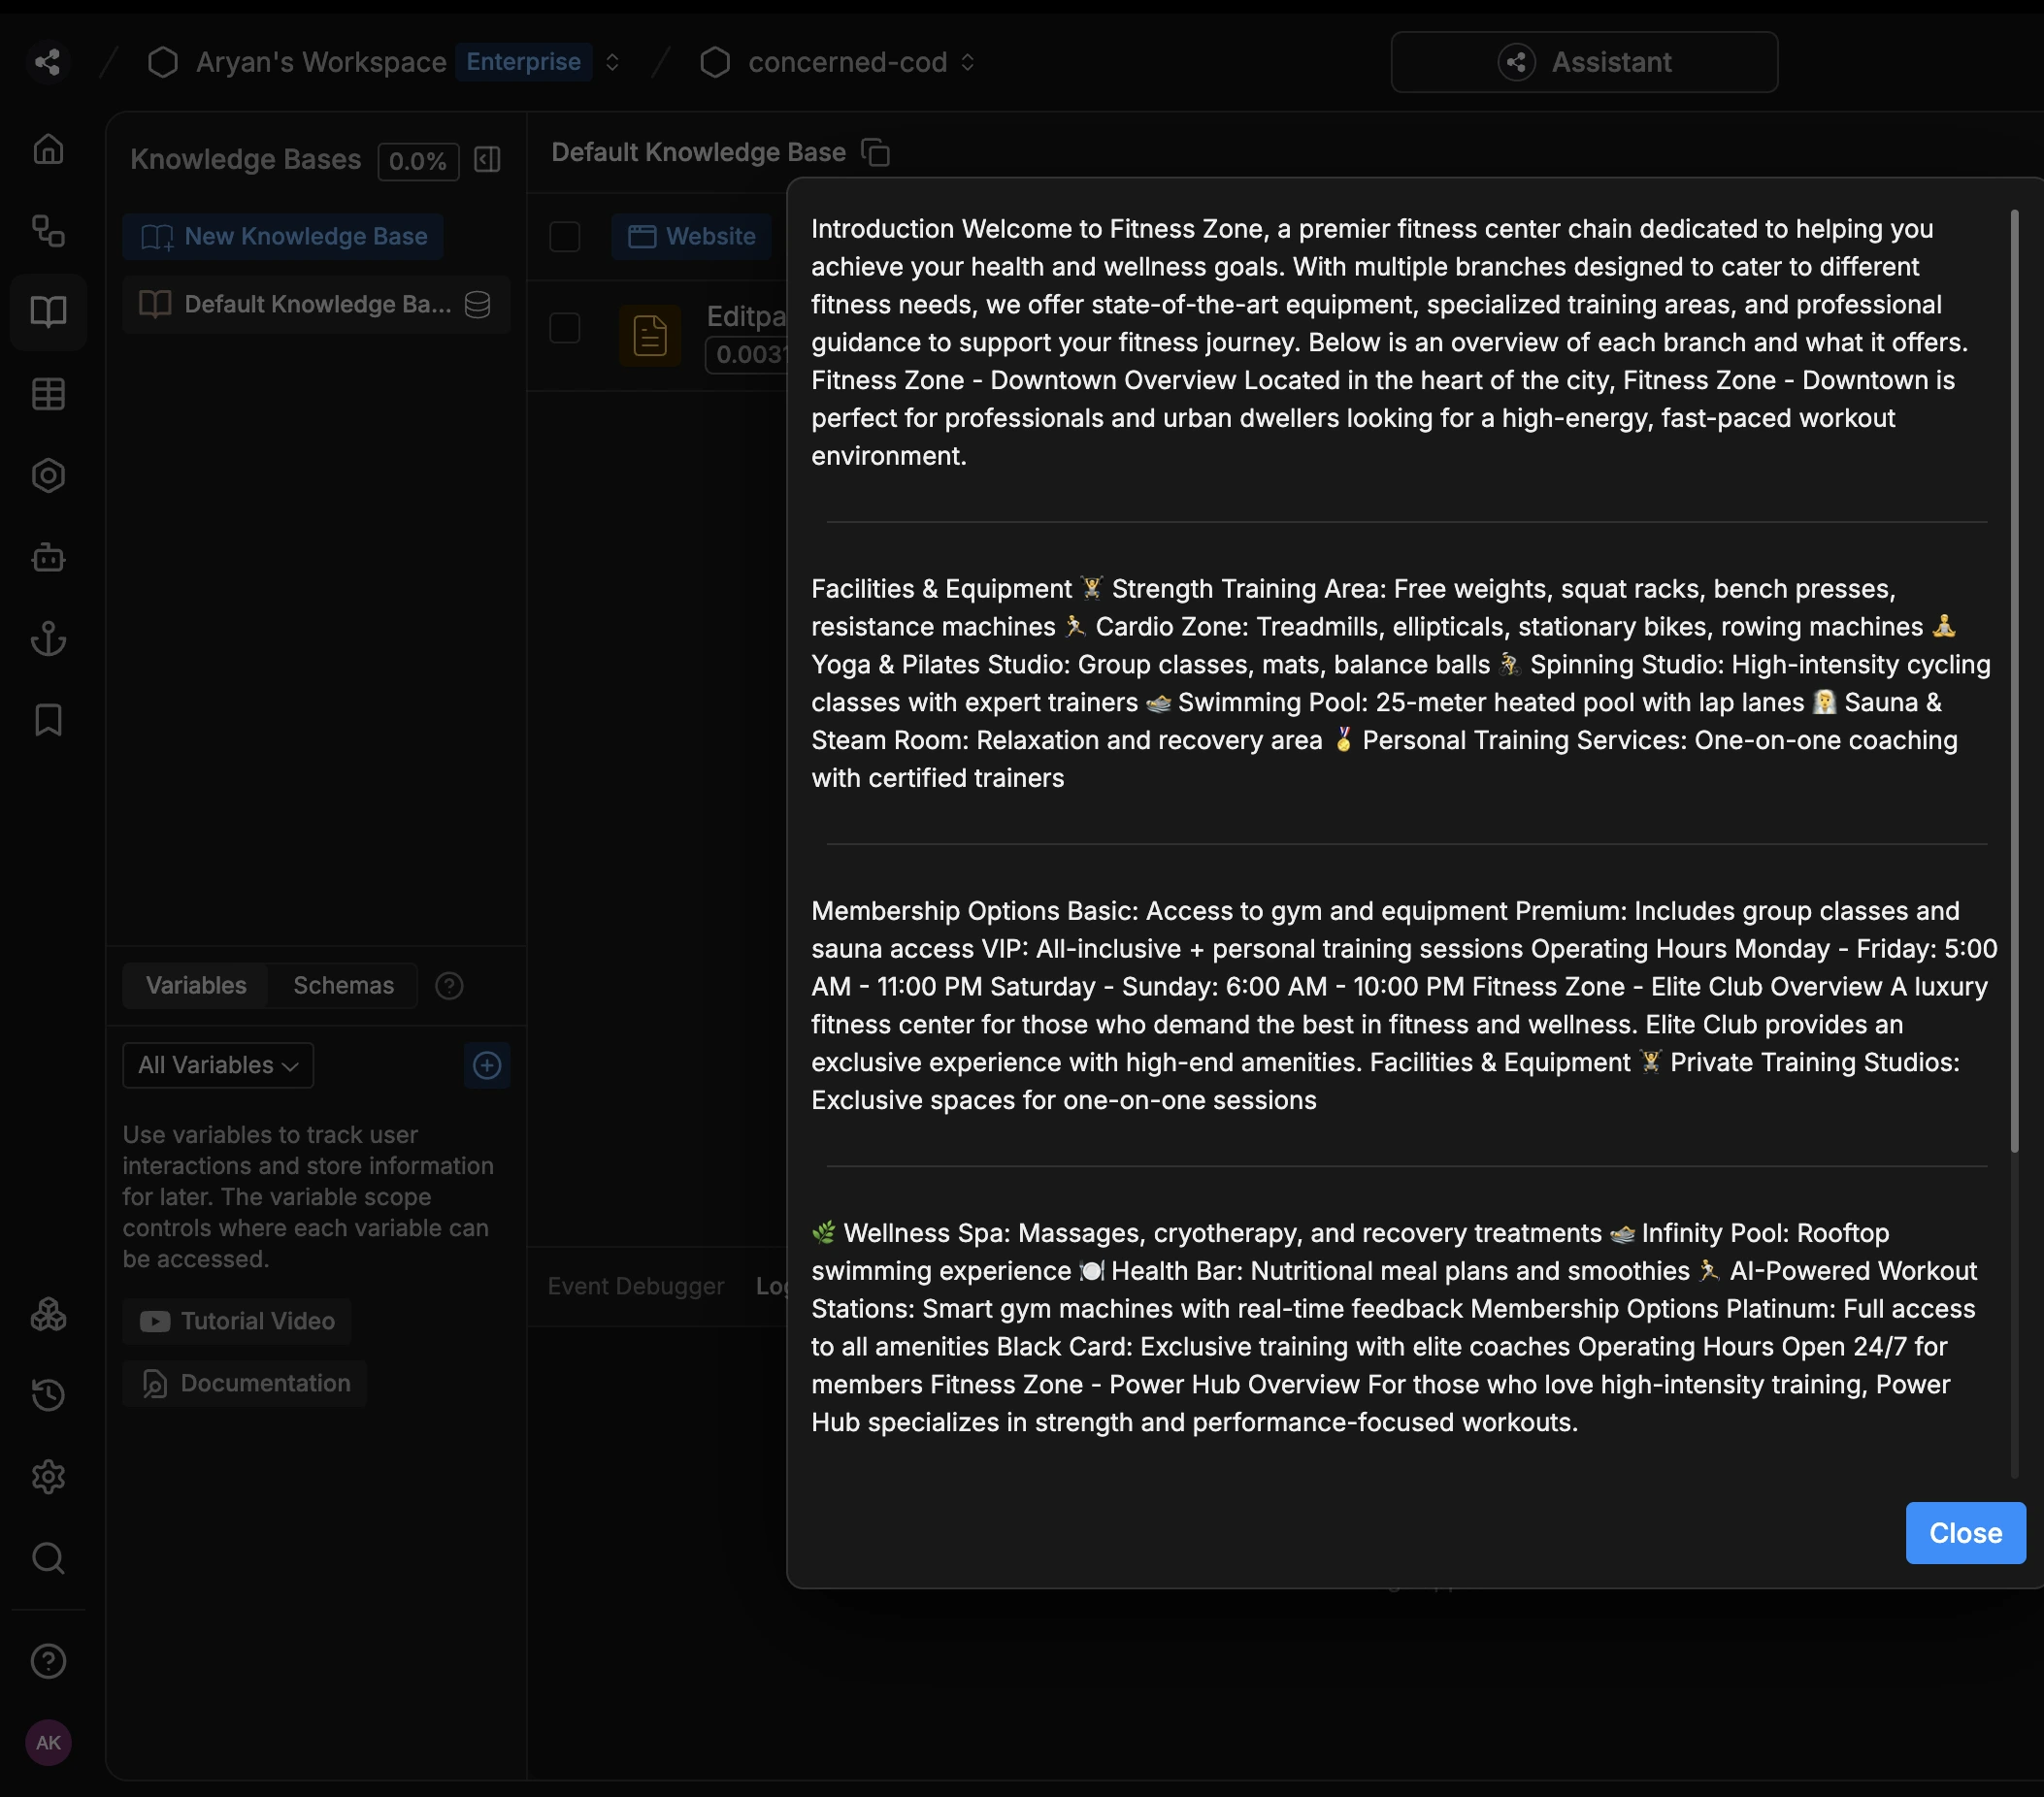The image size is (2044, 1797).
Task: Open the Workflows icon in sidebar
Action: point(48,231)
